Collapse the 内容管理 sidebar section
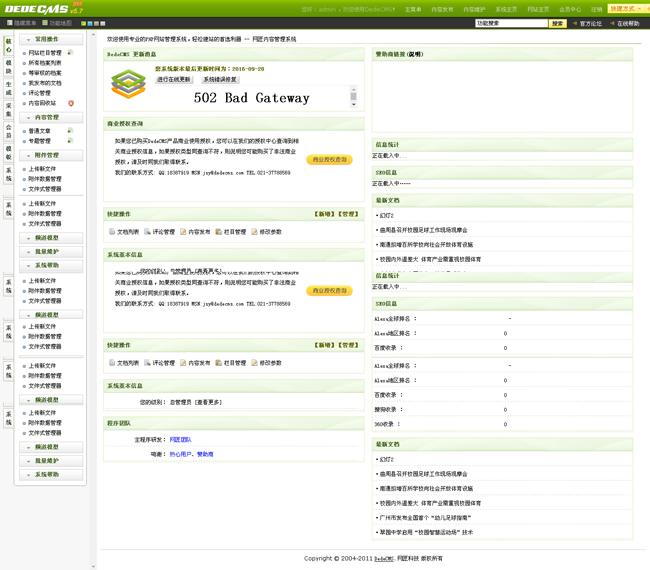This screenshot has height=570, width=650. pos(29,118)
